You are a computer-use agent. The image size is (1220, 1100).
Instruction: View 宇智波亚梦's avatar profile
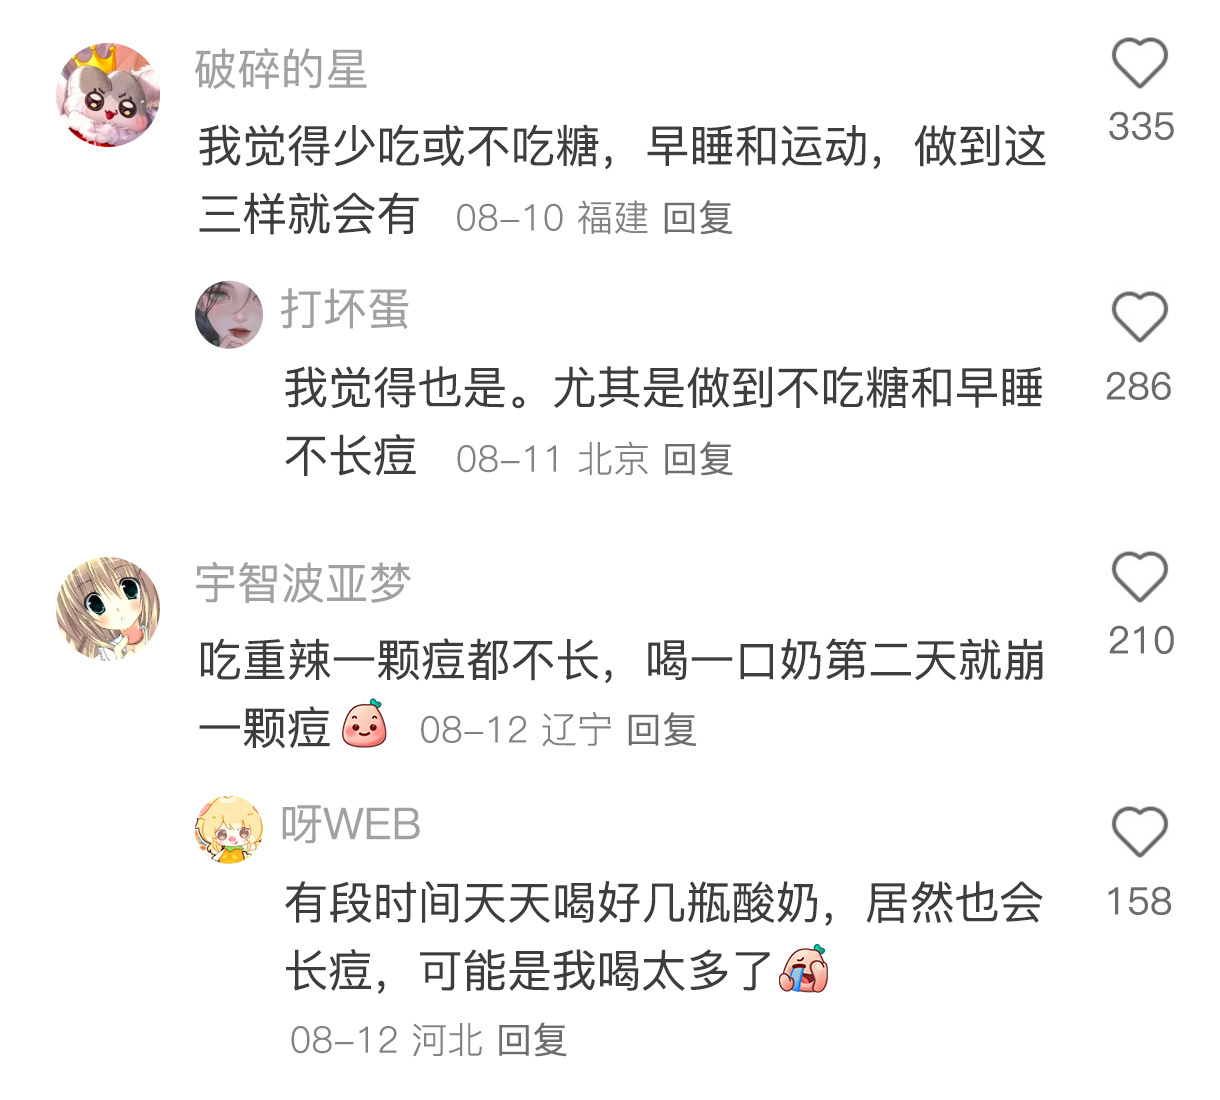coord(108,609)
